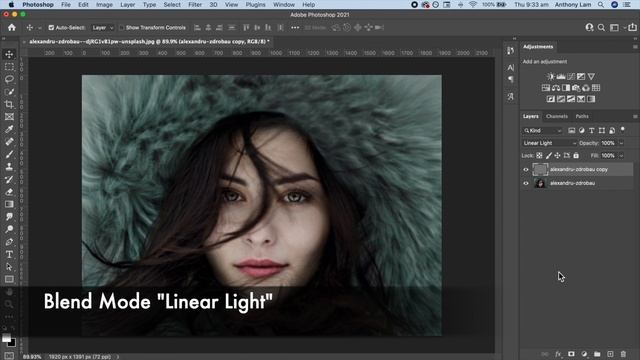Viewport: 640px width, 360px height.
Task: Select the Crop tool
Action: coord(9,104)
